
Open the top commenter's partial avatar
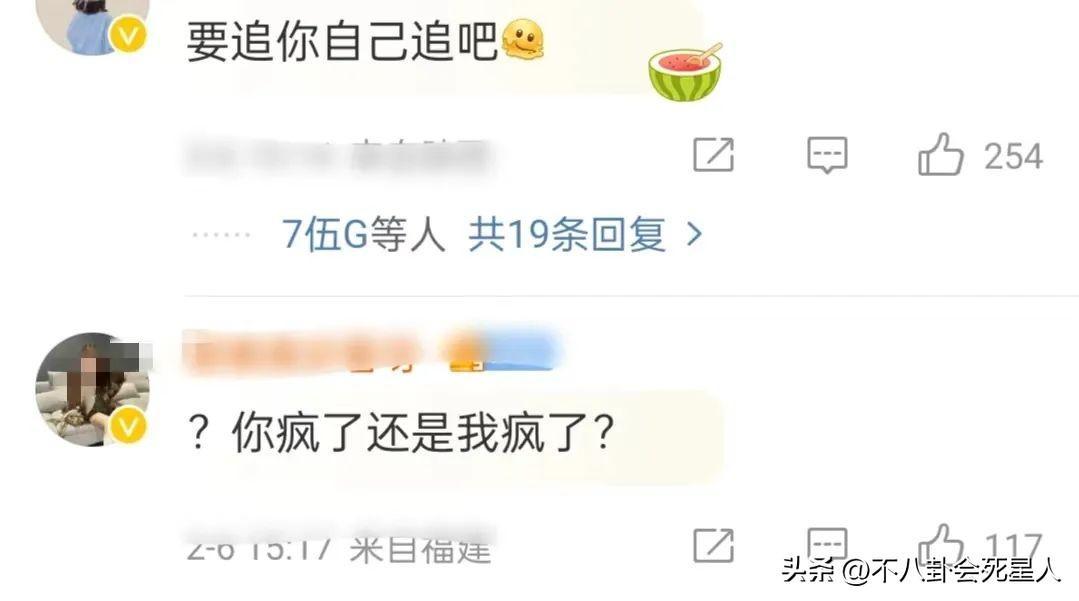click(92, 26)
